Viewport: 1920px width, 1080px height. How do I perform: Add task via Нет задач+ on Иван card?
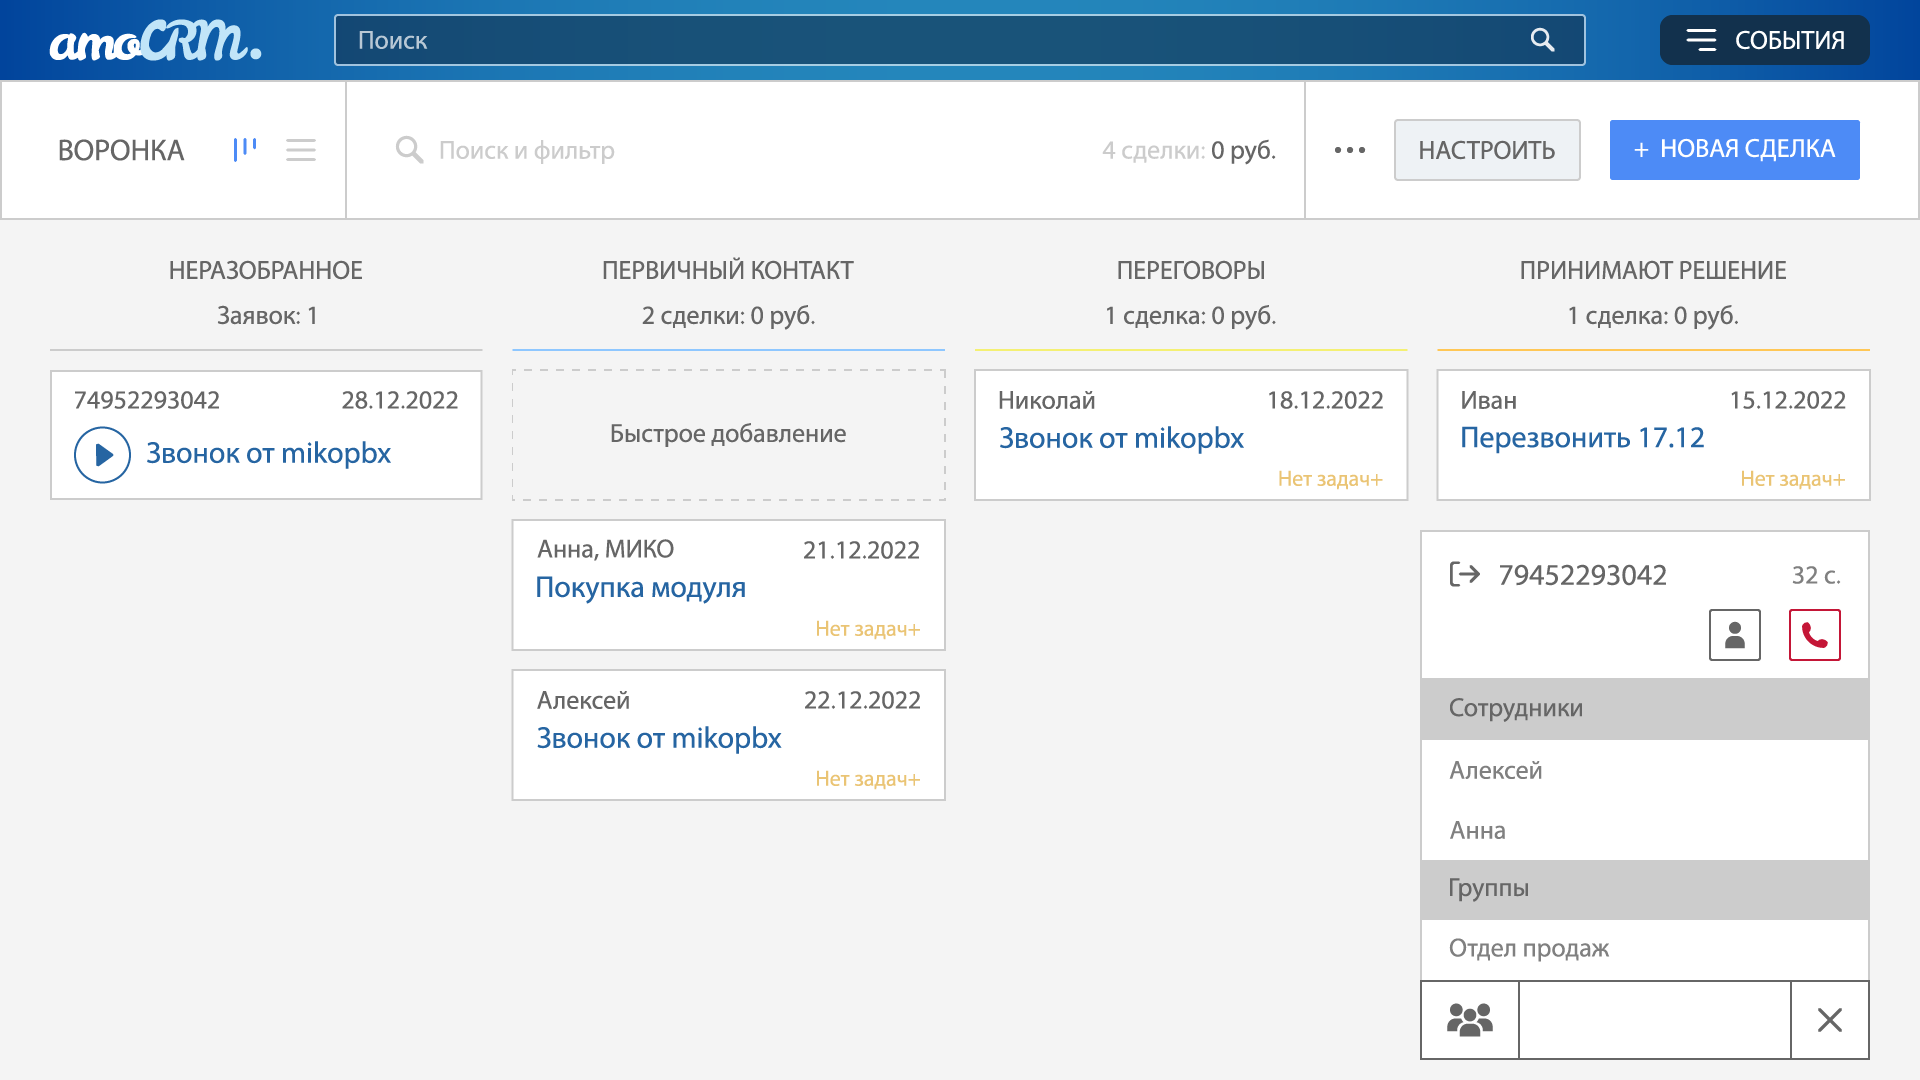1792,479
